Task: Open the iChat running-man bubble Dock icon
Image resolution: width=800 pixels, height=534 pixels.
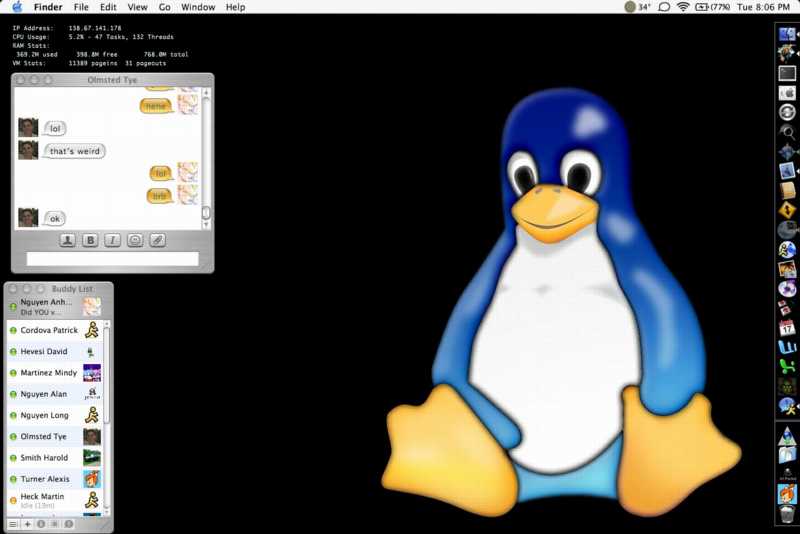Action: (x=787, y=406)
